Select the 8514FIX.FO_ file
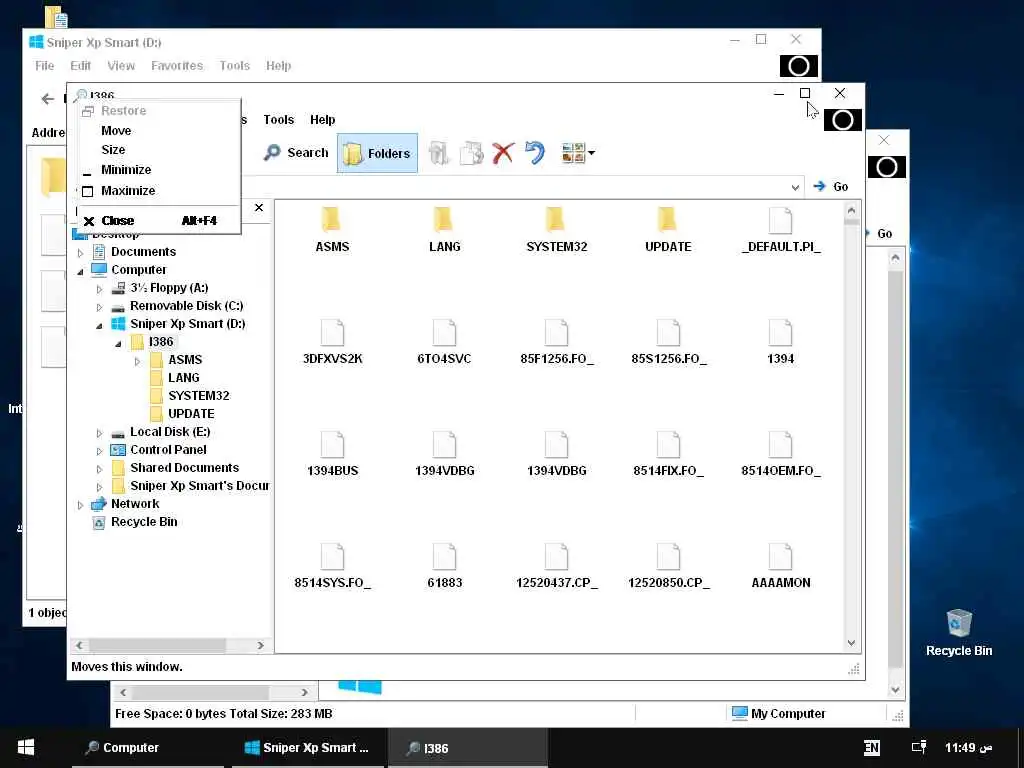The height and width of the screenshot is (768, 1024). (668, 454)
